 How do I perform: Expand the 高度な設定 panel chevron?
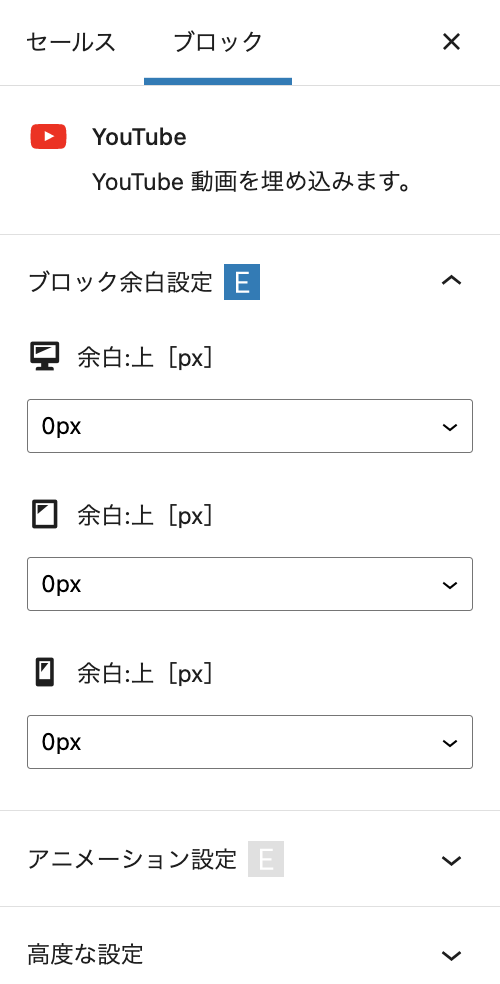(x=452, y=956)
